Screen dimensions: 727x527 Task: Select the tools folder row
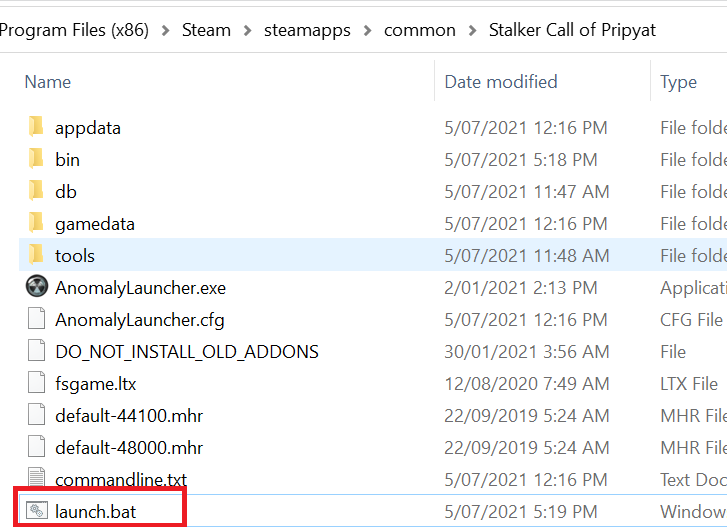pos(75,256)
